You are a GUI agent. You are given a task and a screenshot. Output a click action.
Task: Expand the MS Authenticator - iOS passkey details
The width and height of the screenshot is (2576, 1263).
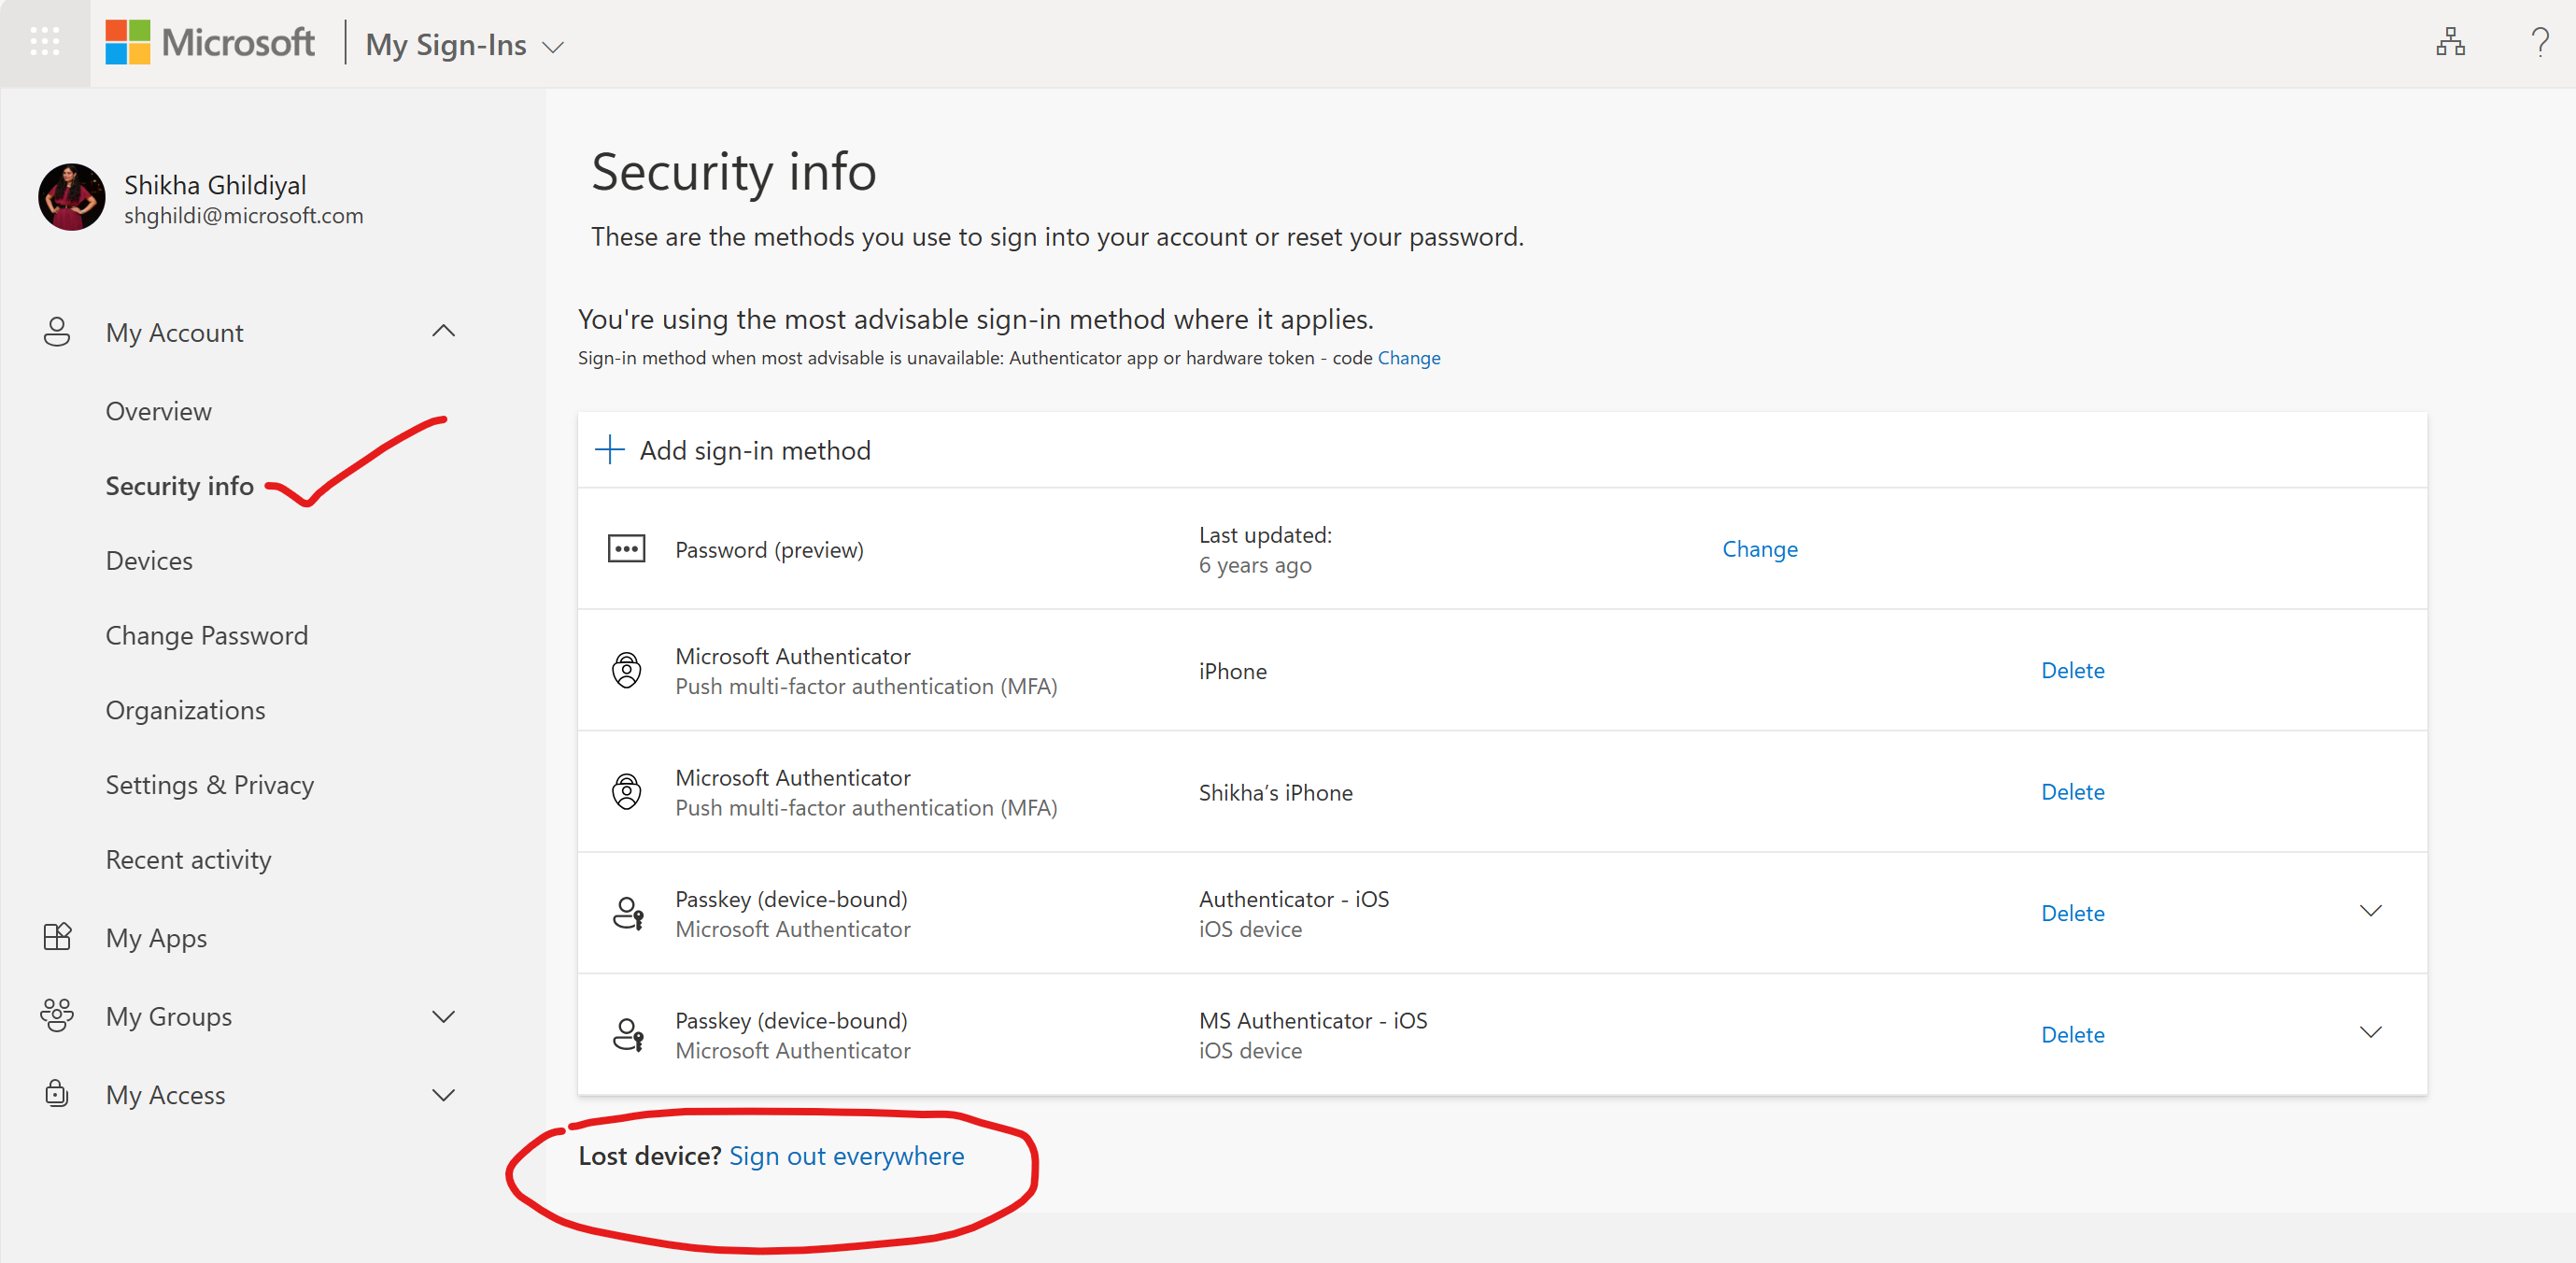click(2370, 1032)
